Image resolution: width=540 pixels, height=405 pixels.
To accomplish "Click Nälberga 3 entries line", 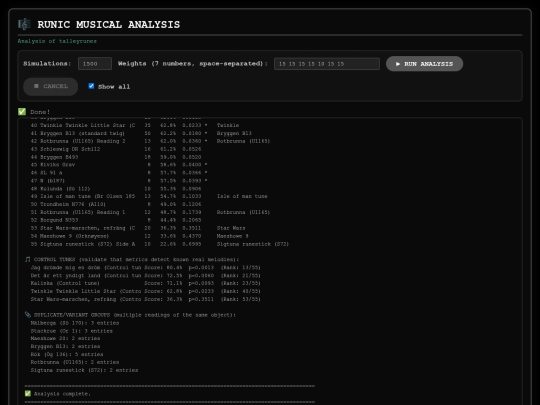I will [75, 323].
